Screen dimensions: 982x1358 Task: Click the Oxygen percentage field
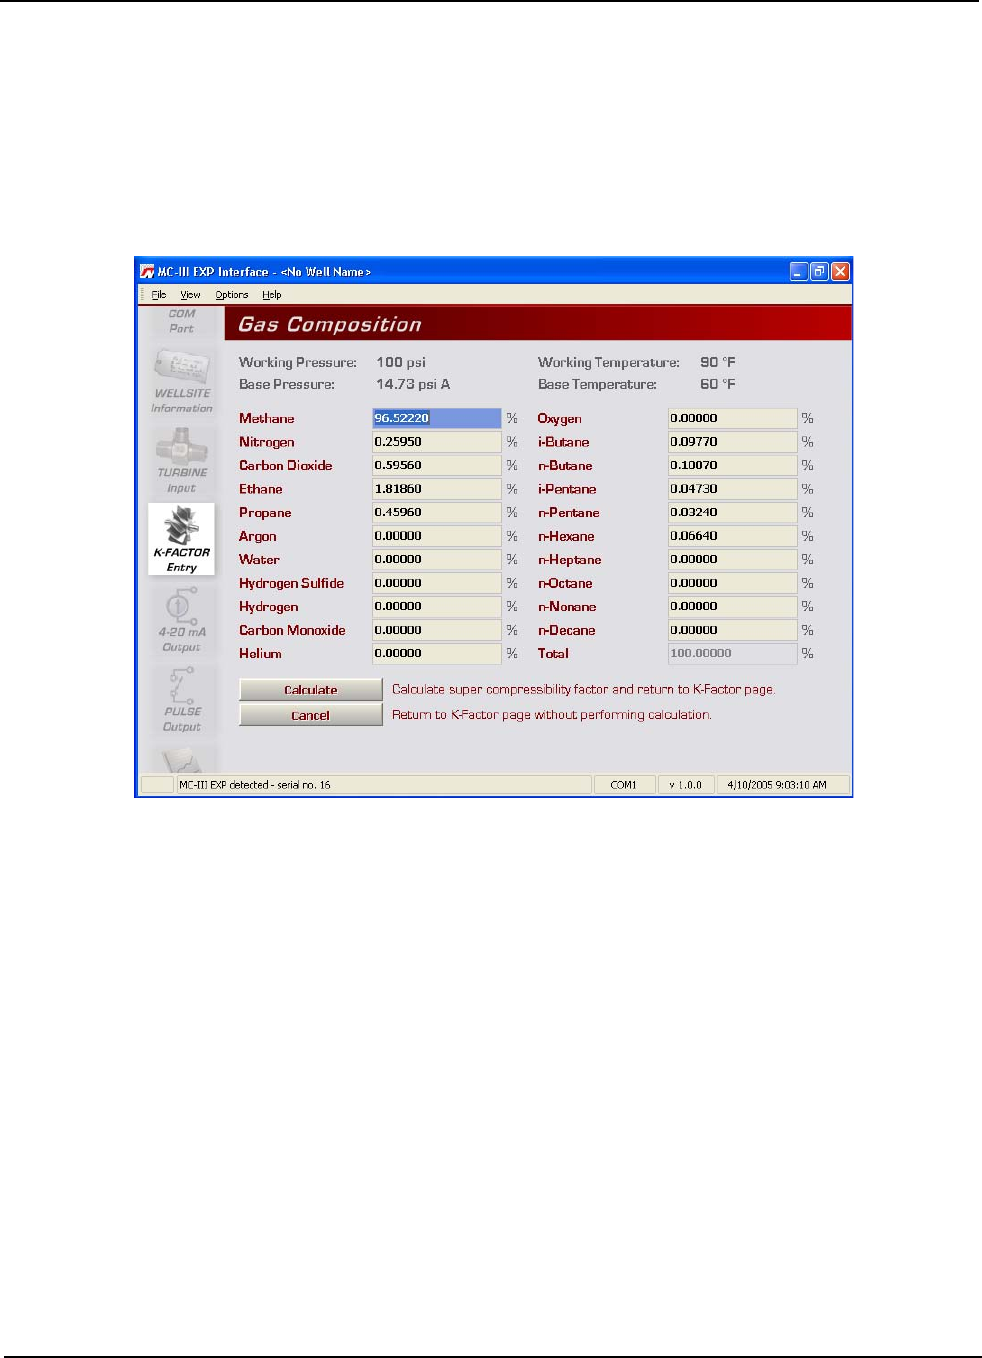(733, 418)
